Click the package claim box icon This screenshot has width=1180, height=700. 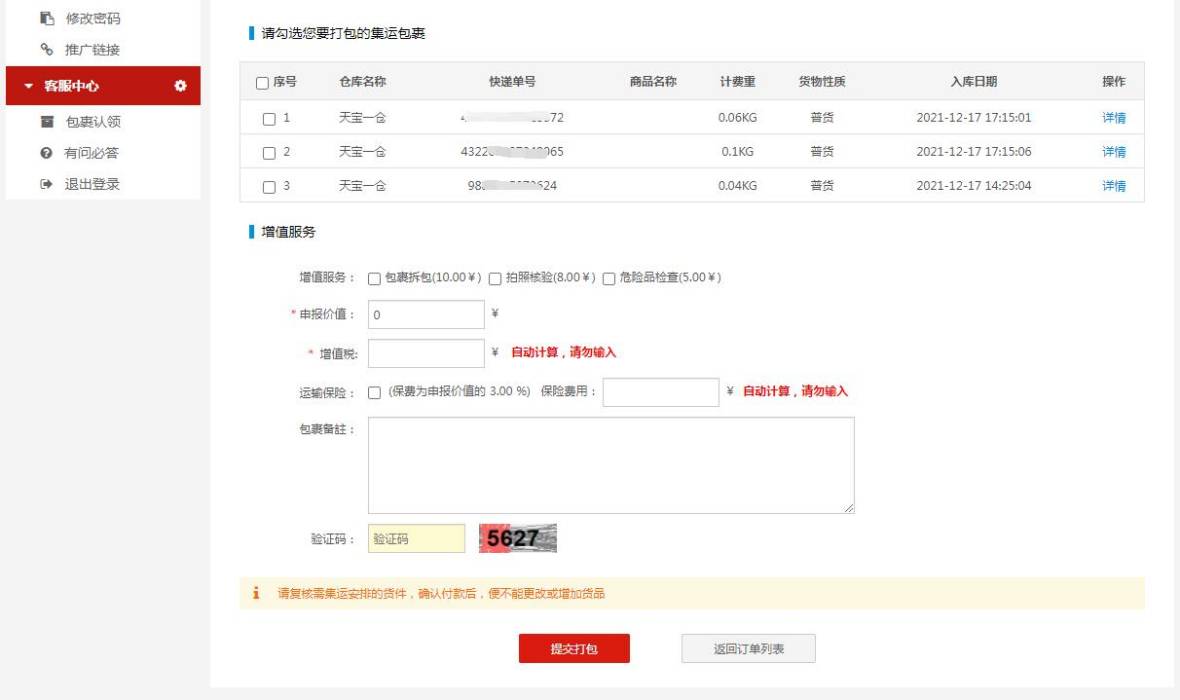[47, 121]
